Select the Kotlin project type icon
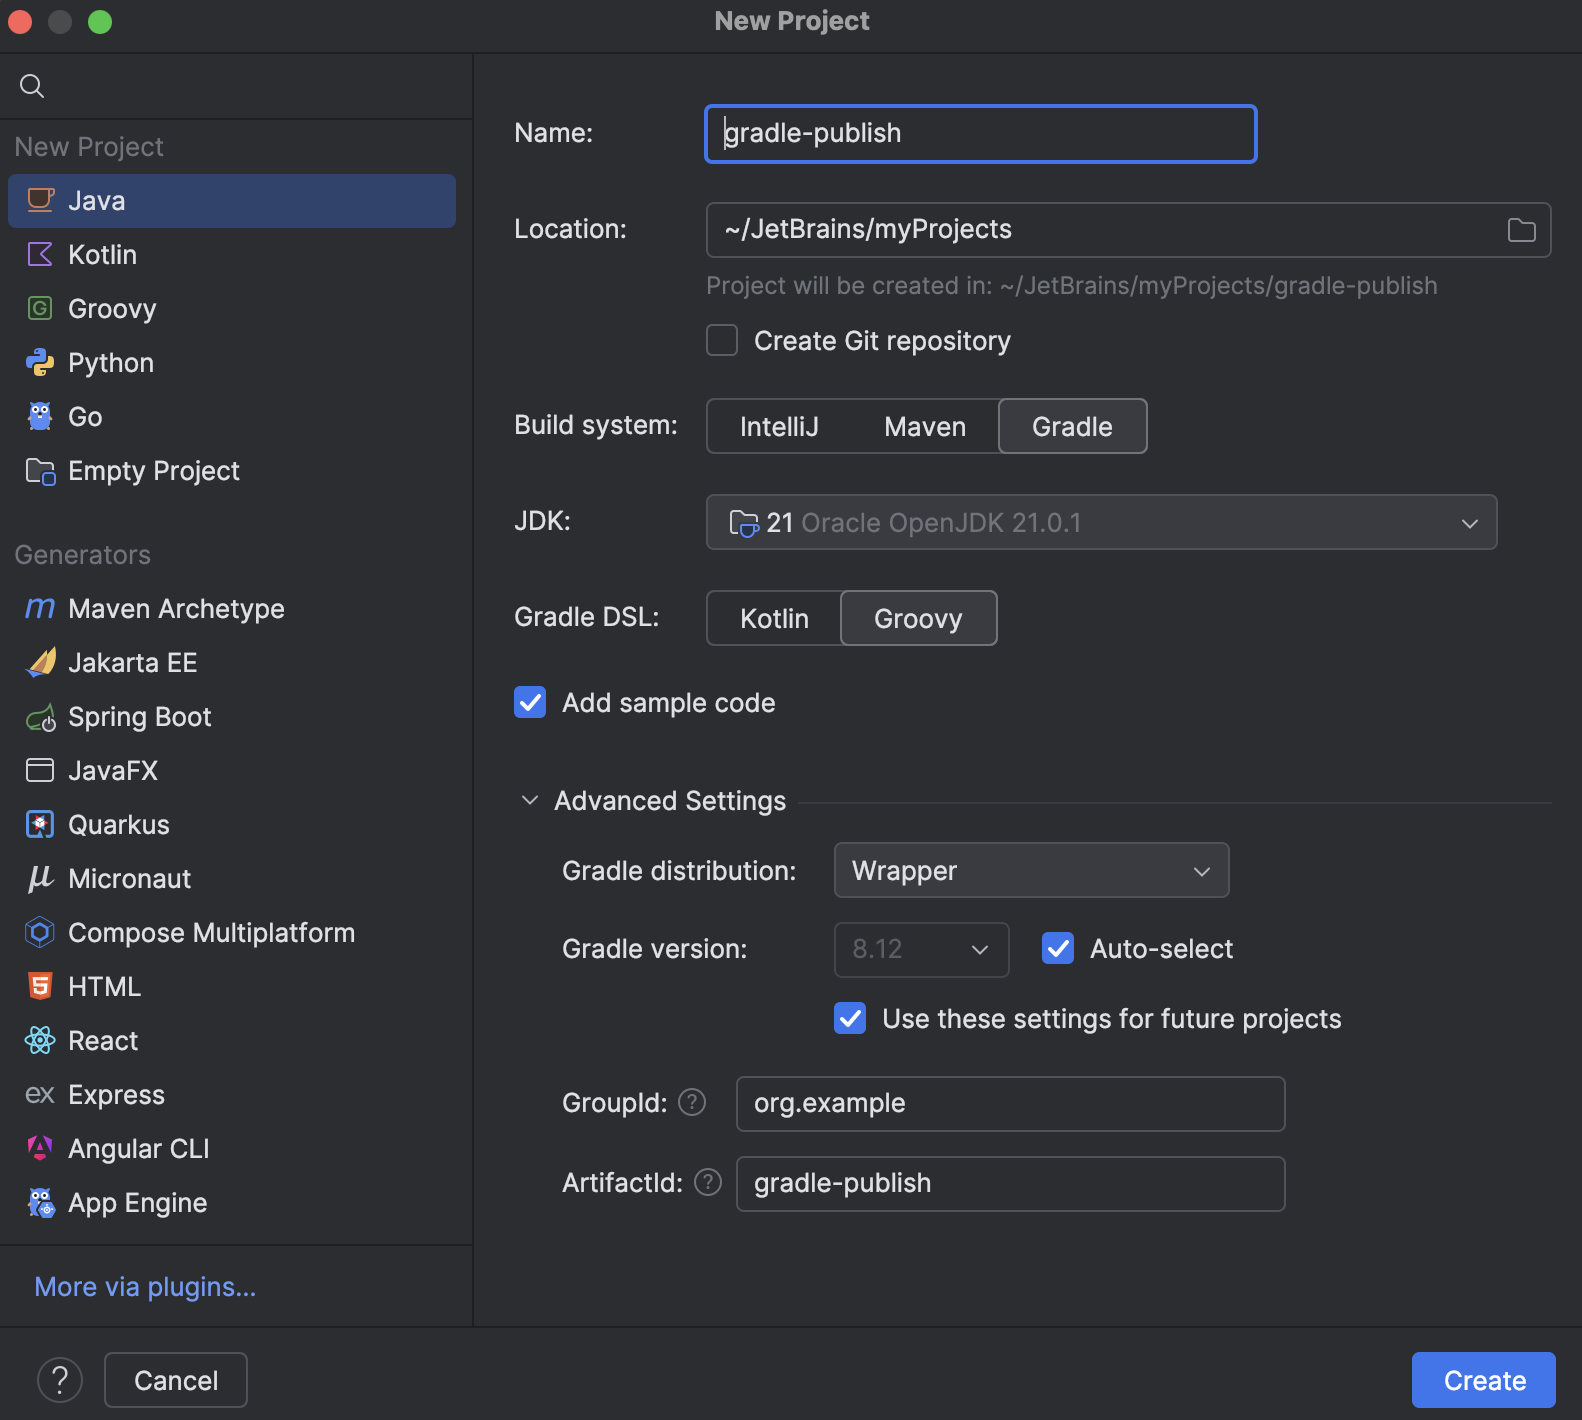1582x1420 pixels. click(40, 255)
